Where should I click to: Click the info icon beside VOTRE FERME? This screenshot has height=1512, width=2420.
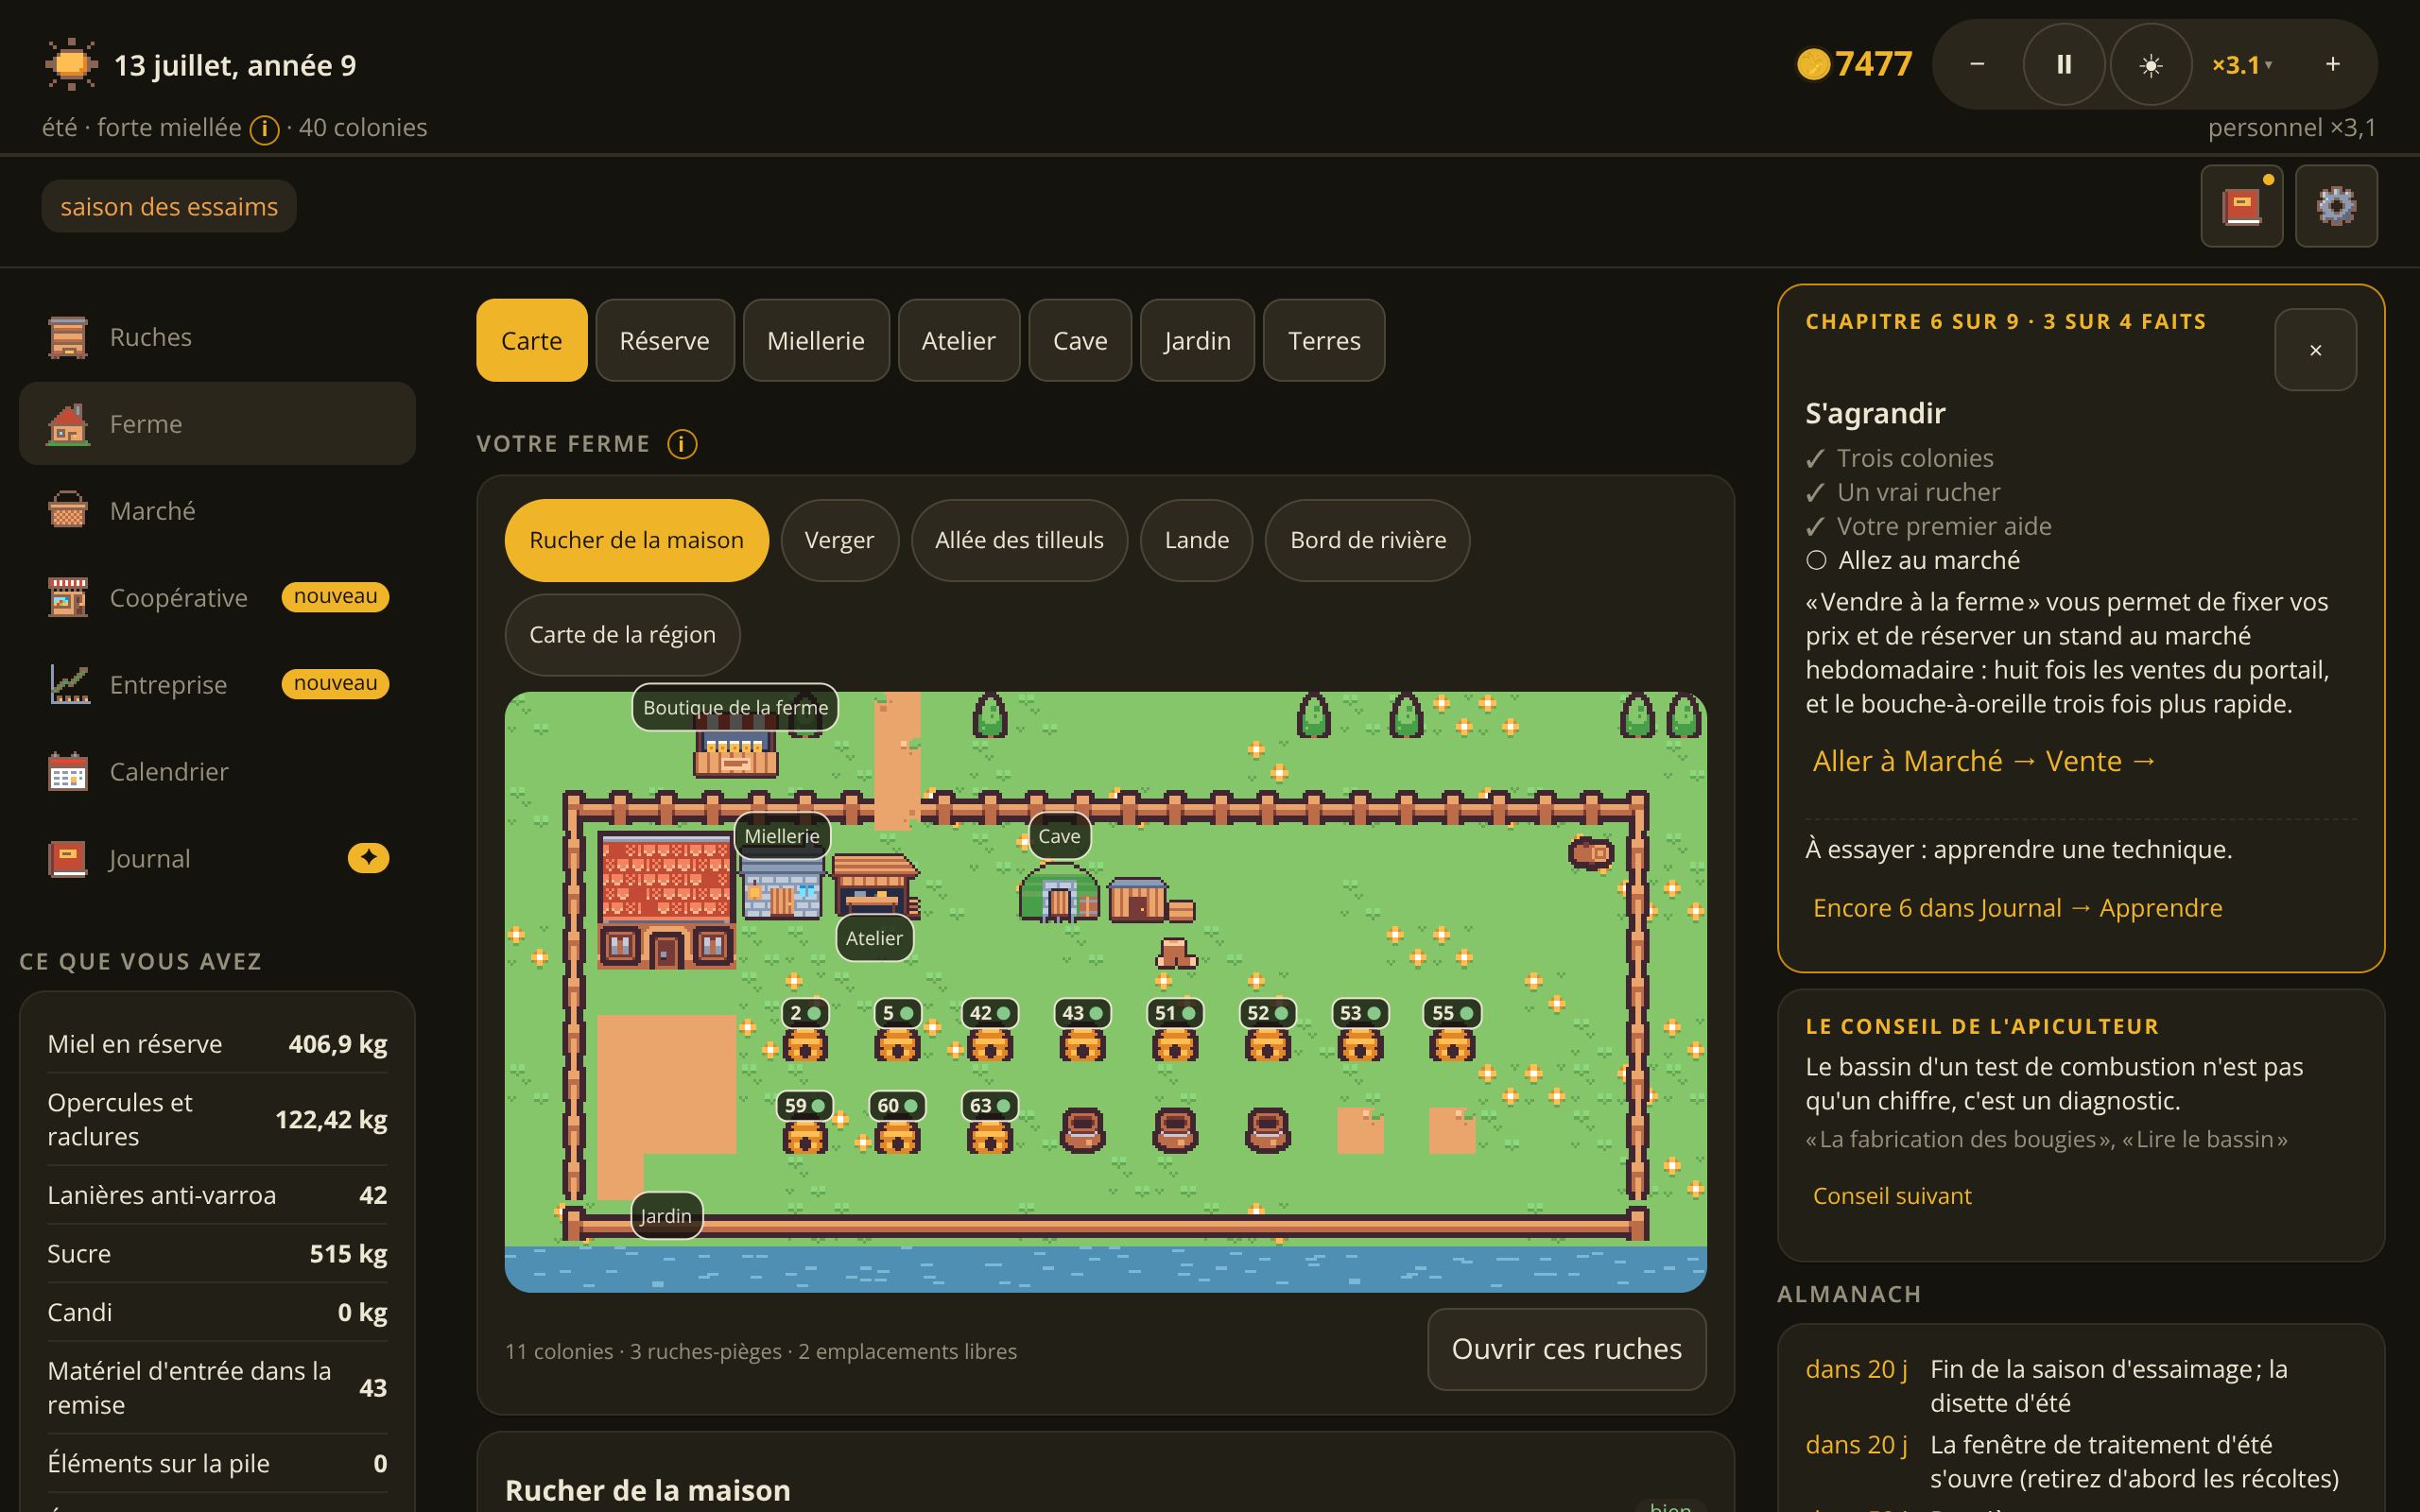click(x=682, y=444)
